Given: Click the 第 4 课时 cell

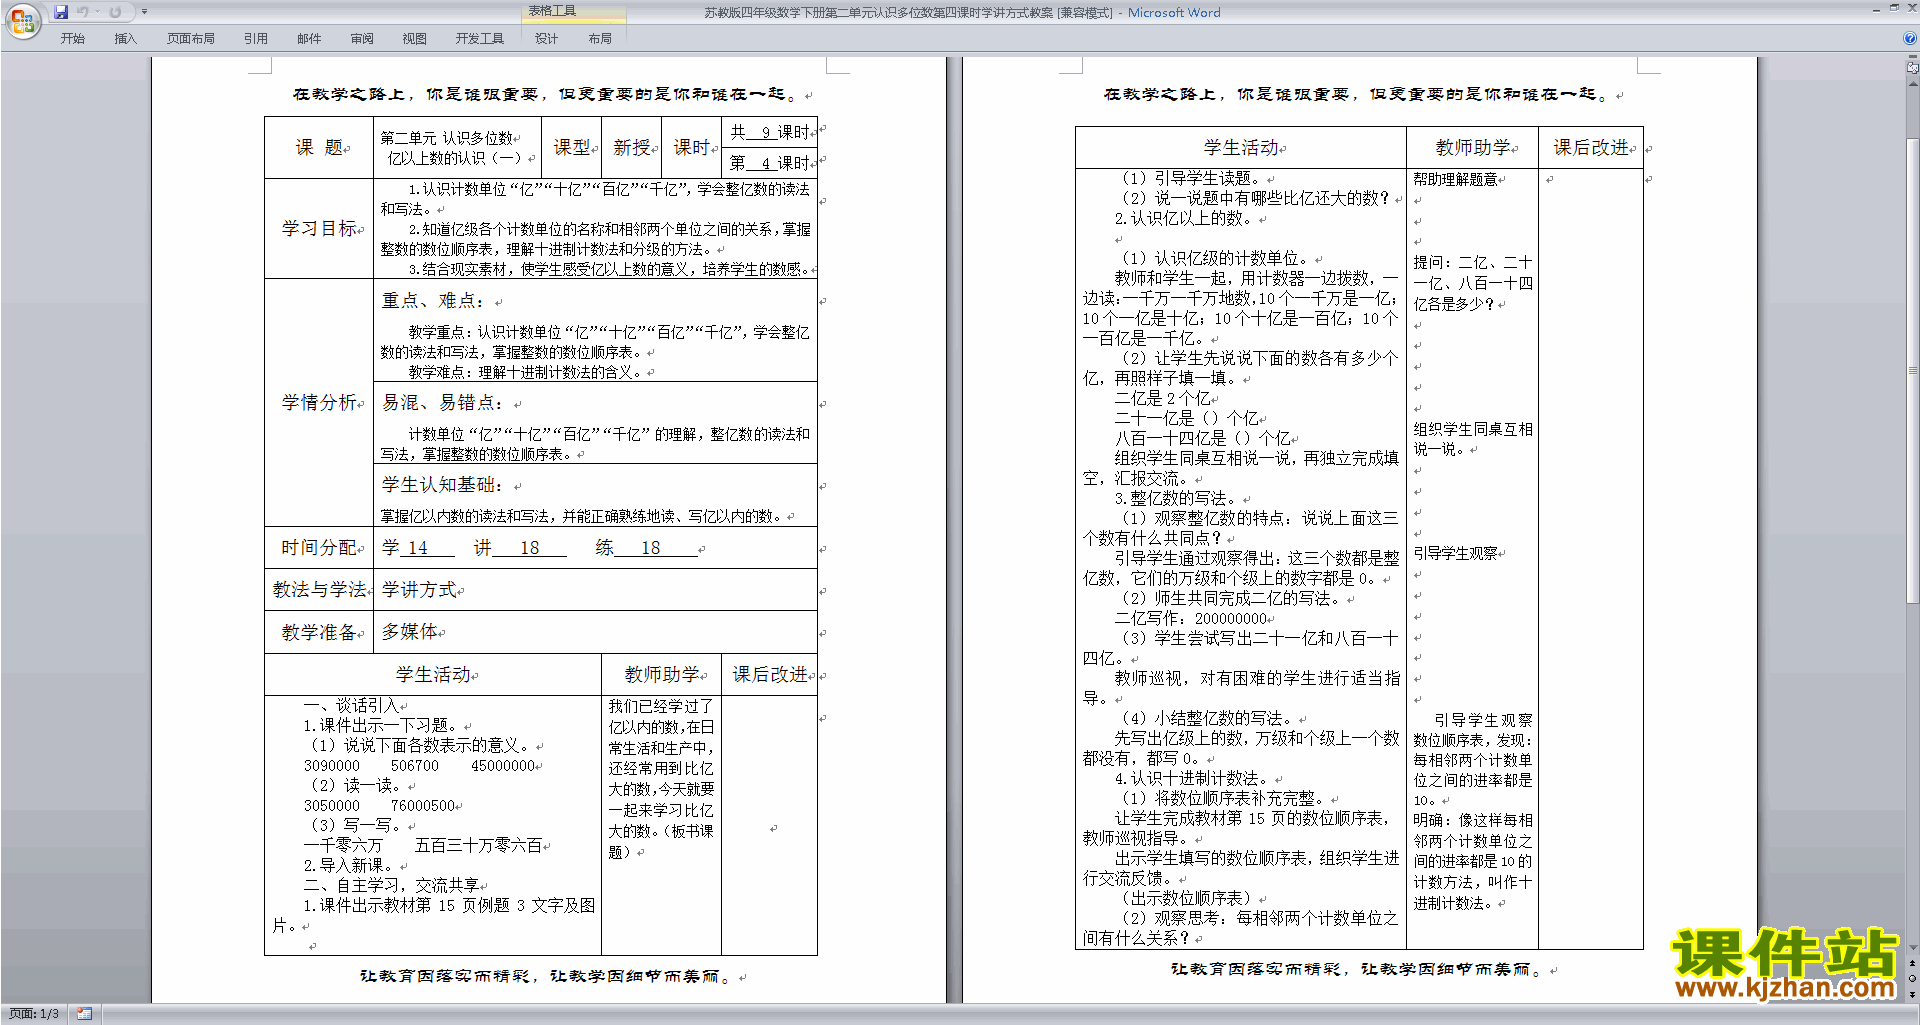Looking at the screenshot, I should 770,163.
